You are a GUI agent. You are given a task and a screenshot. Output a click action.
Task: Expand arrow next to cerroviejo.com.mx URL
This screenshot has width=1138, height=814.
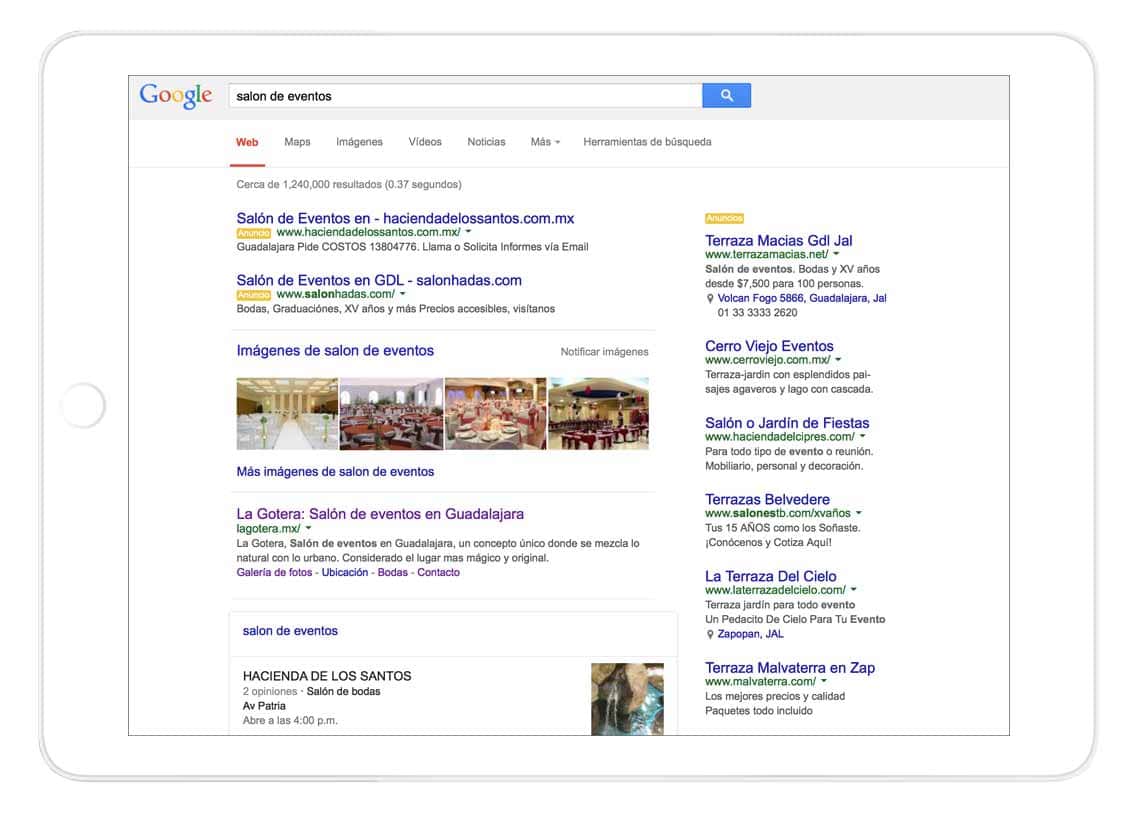pyautogui.click(x=838, y=360)
